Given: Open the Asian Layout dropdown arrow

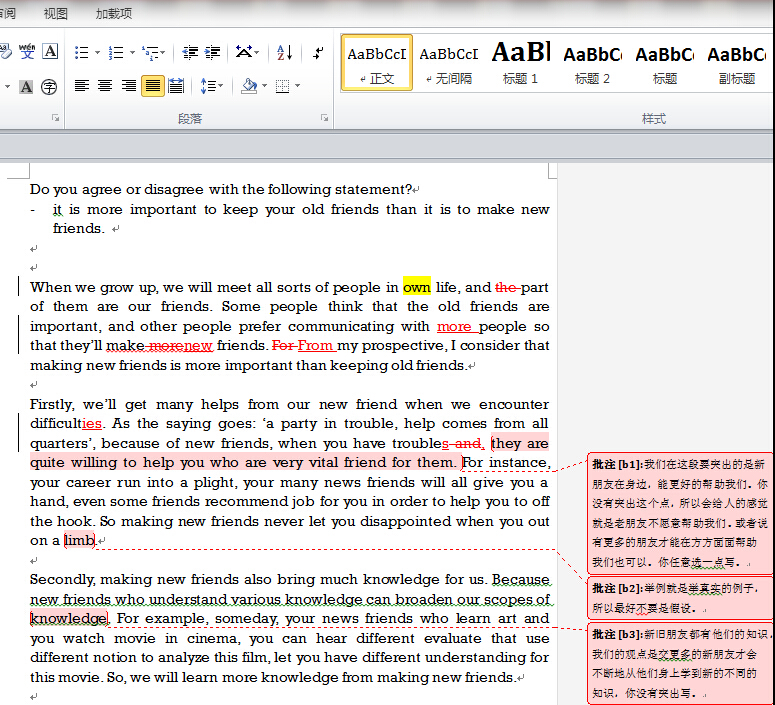Looking at the screenshot, I should (x=257, y=52).
